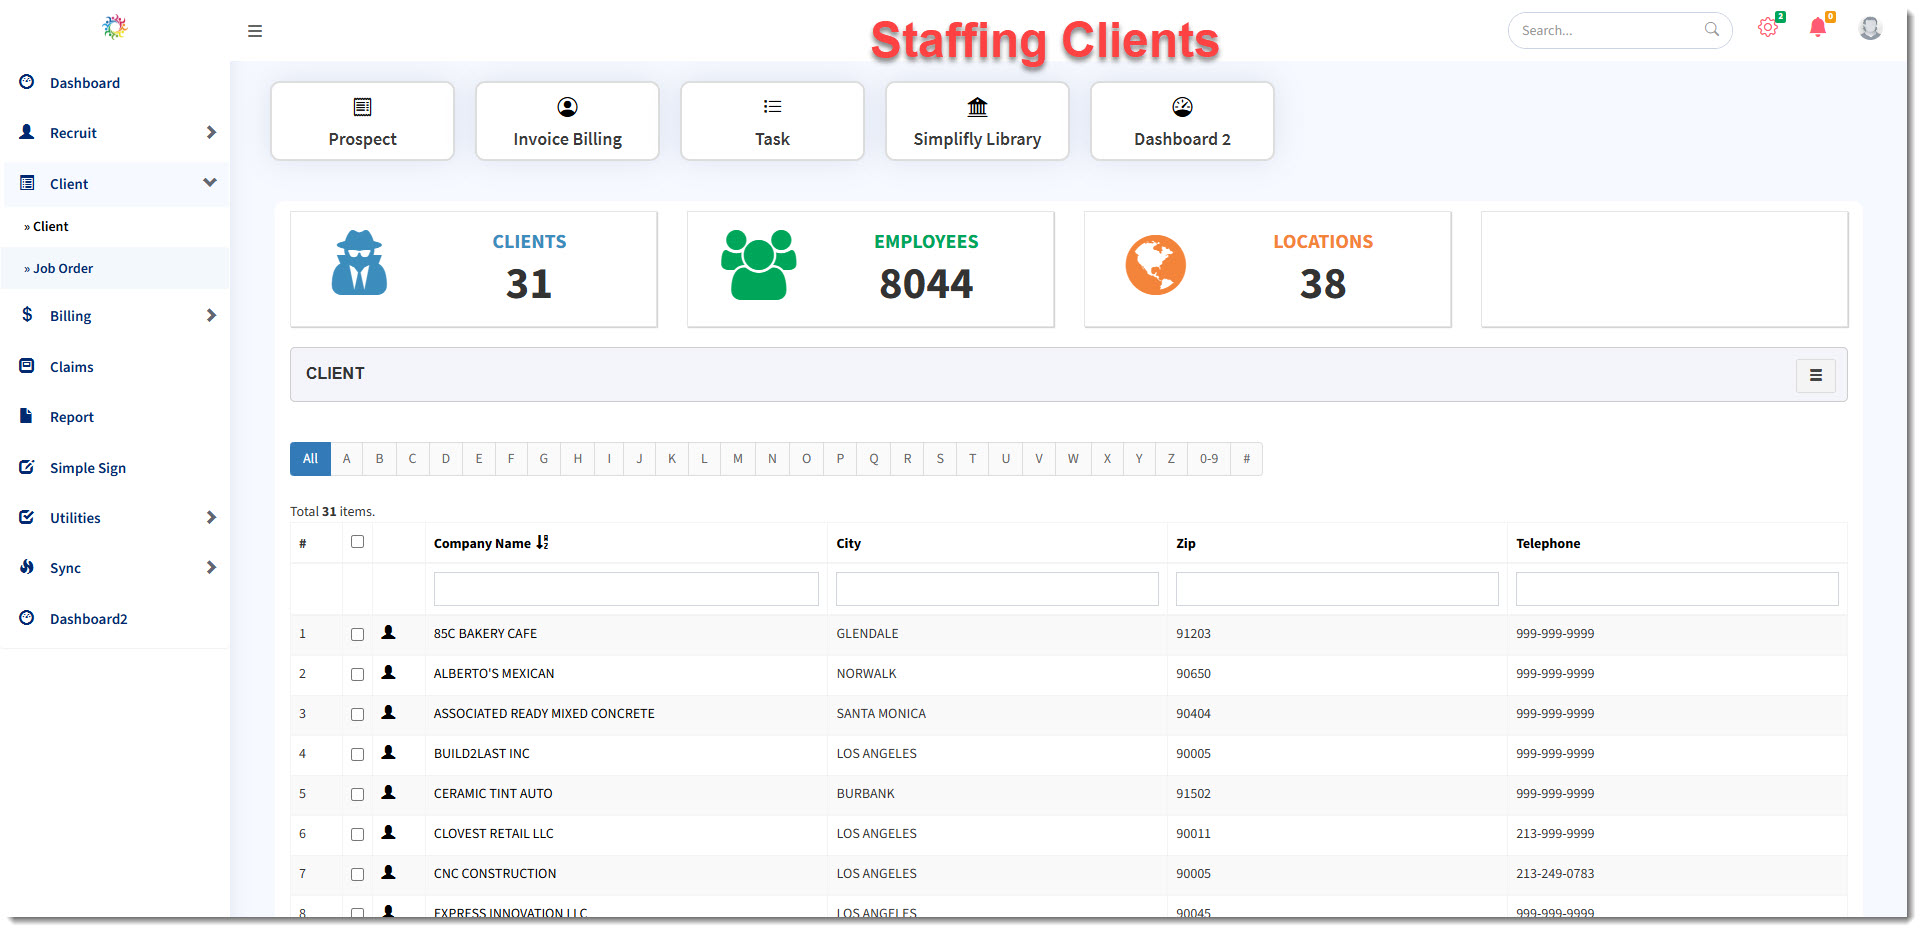Open Job Order in the sidebar
1922x932 pixels.
[63, 268]
